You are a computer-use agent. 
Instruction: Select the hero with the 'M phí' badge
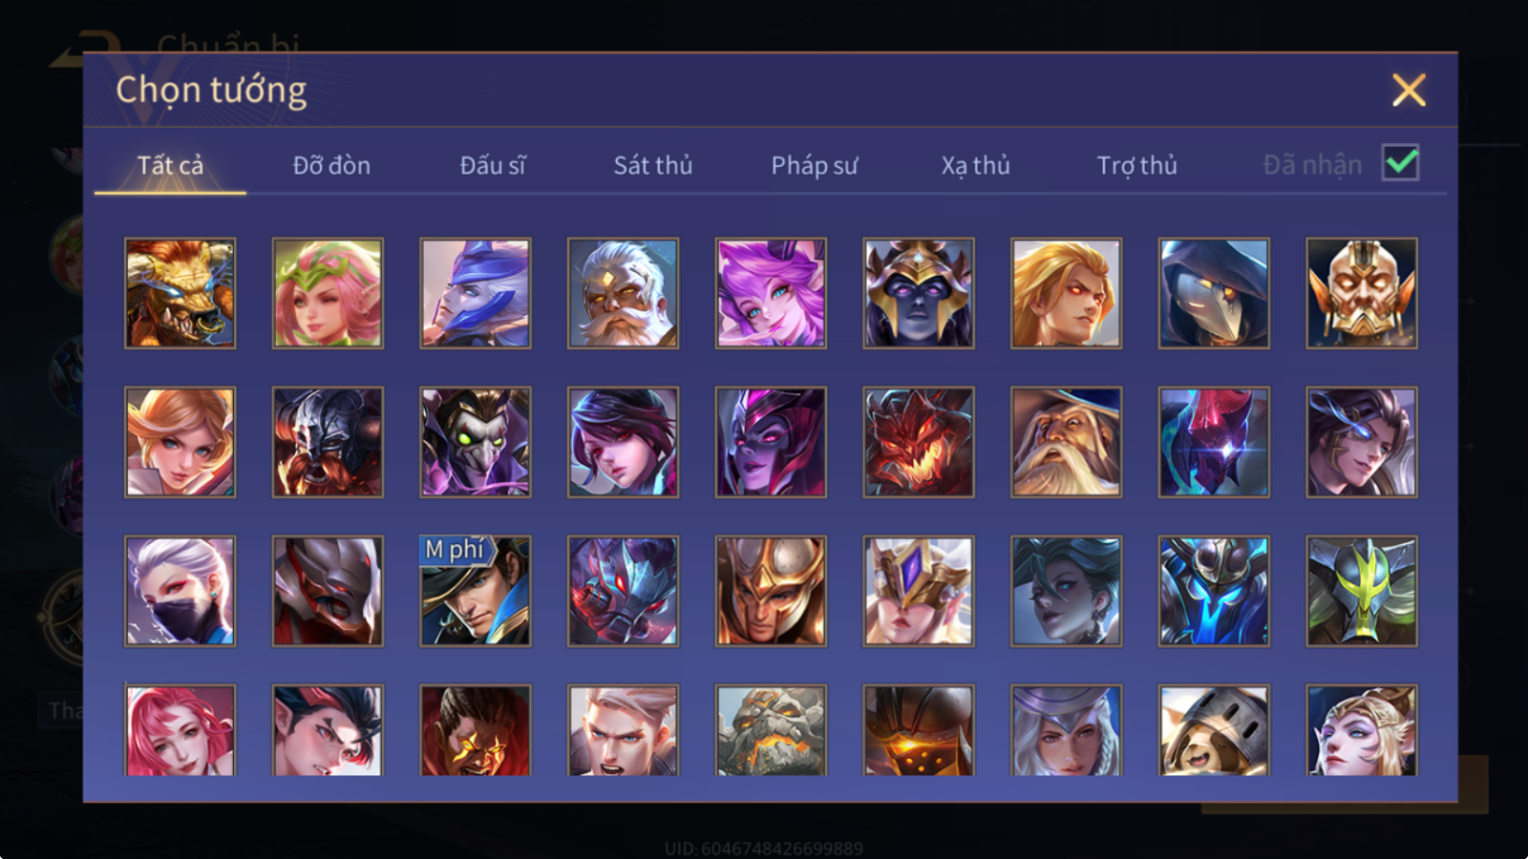coord(475,591)
